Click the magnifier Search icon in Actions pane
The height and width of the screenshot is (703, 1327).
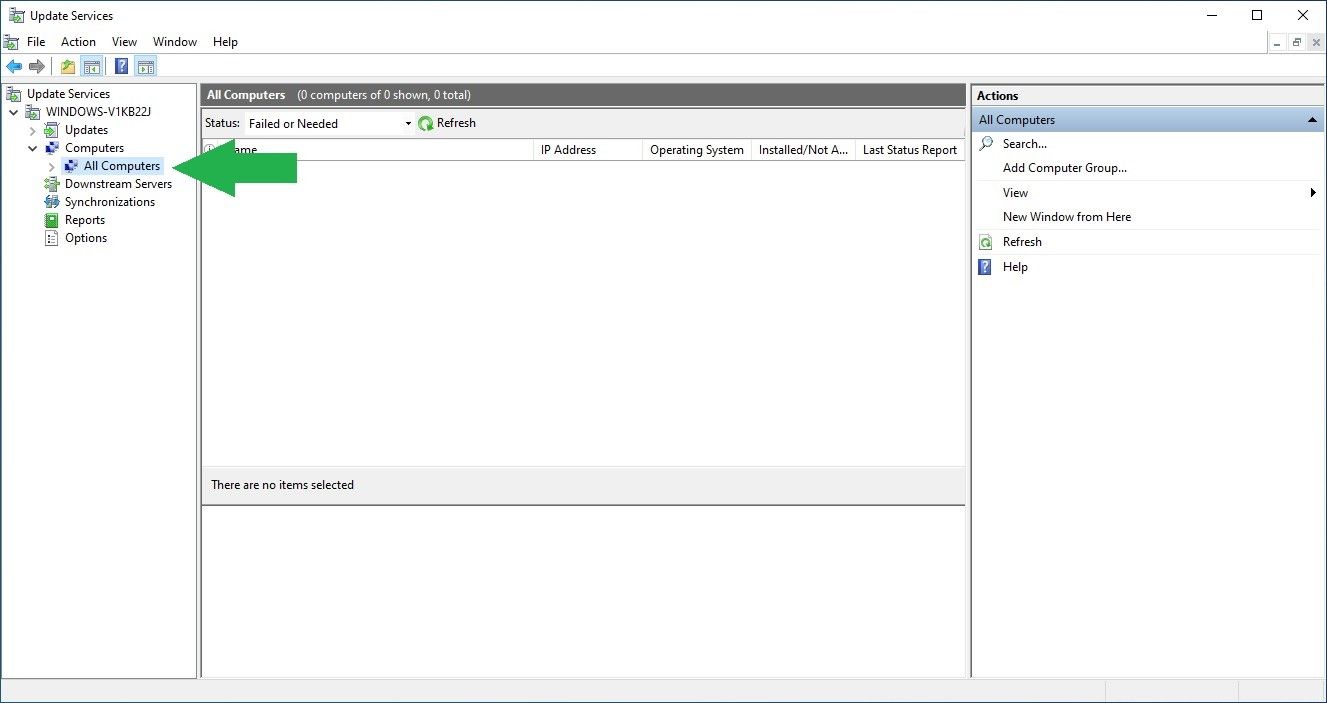tap(986, 144)
